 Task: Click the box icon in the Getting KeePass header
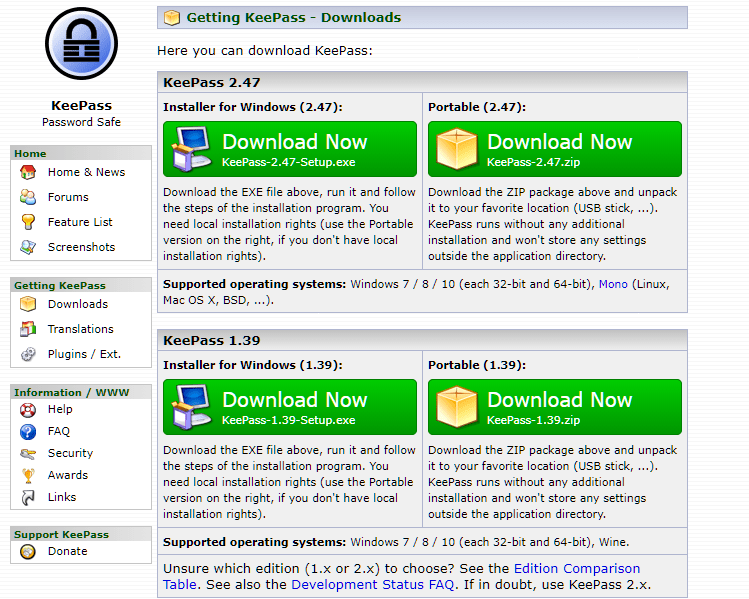coord(171,18)
